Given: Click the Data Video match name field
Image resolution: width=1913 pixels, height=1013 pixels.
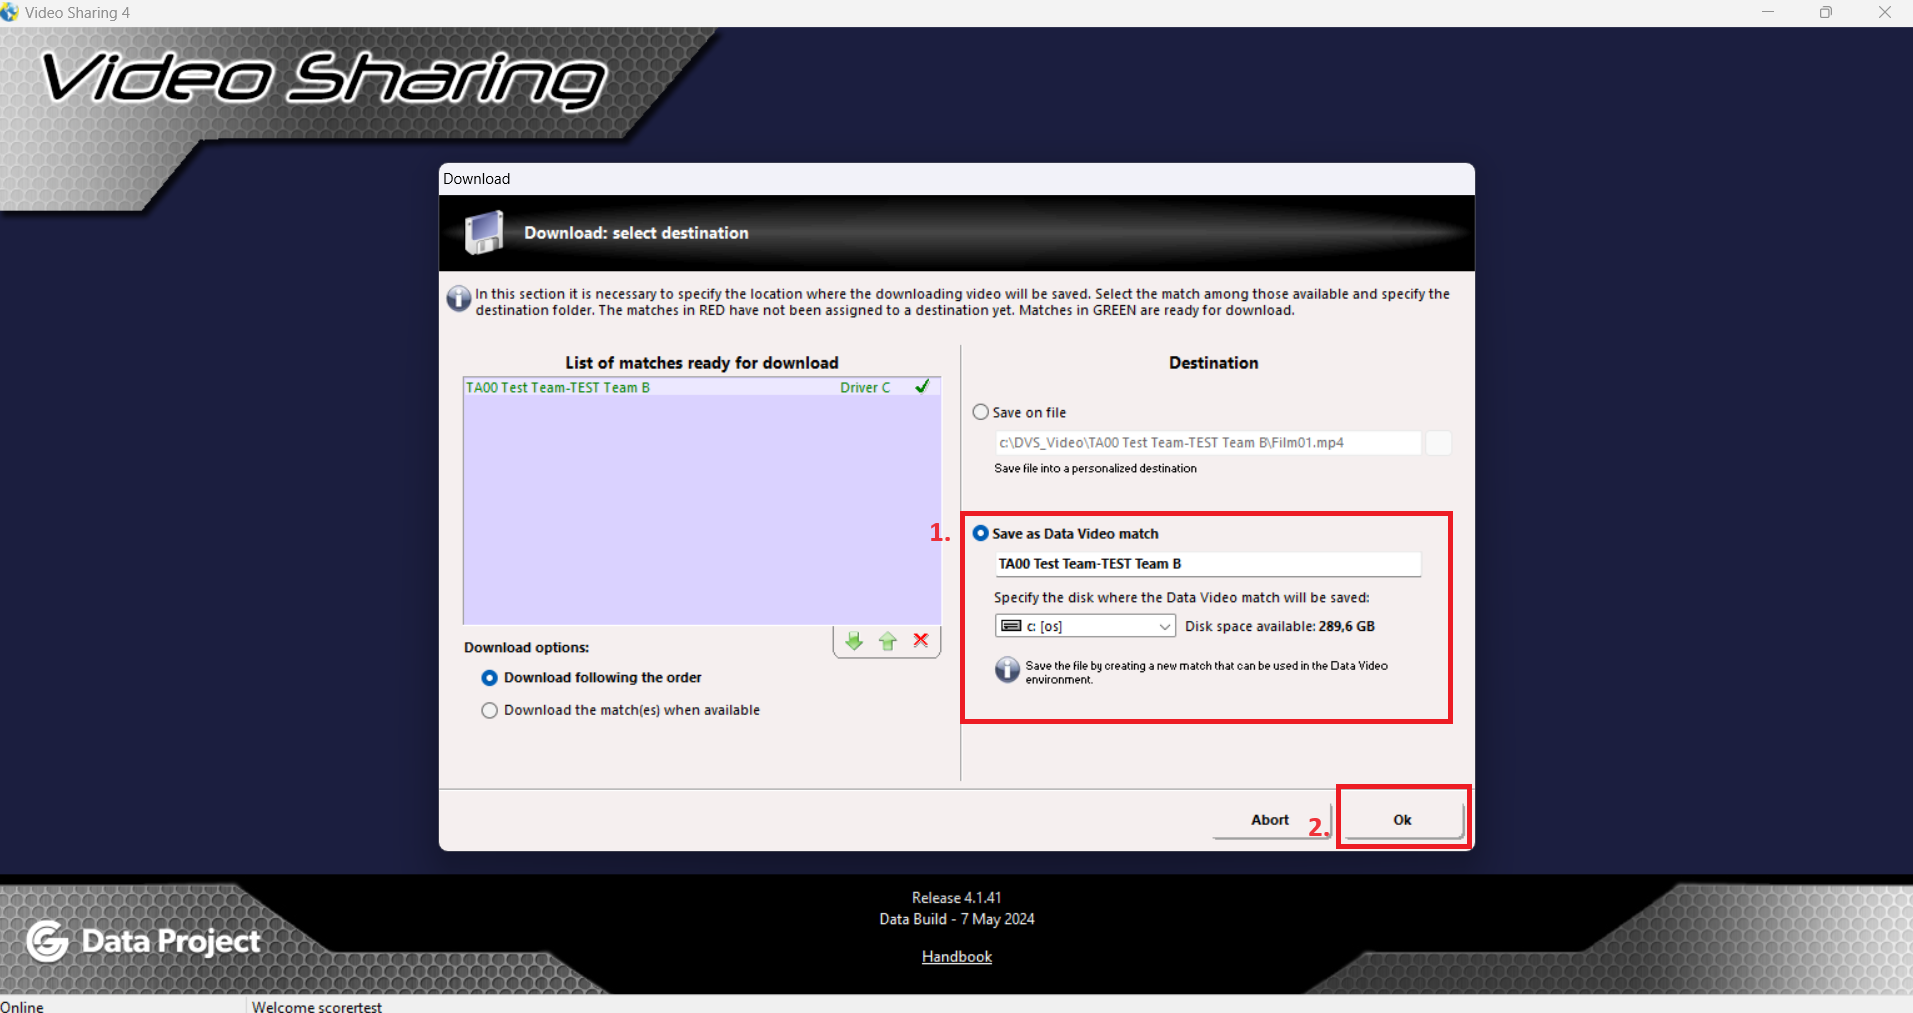Looking at the screenshot, I should point(1207,564).
